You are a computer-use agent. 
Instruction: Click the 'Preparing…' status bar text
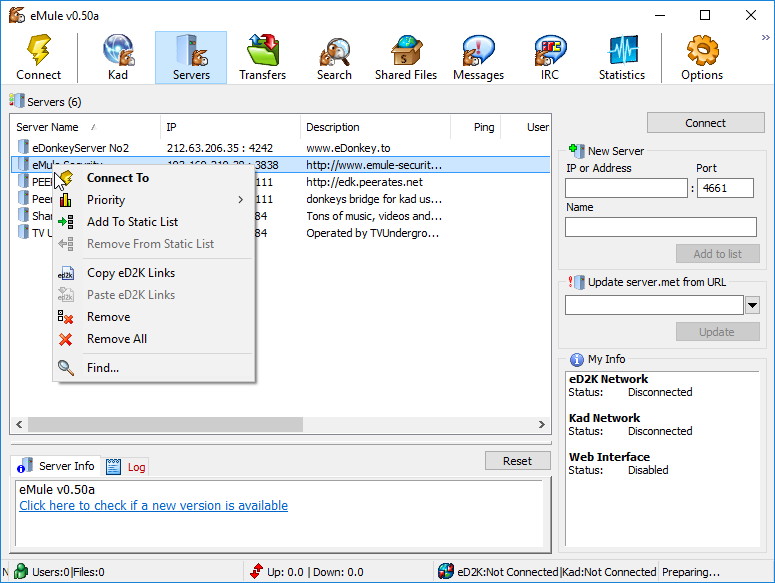(690, 572)
